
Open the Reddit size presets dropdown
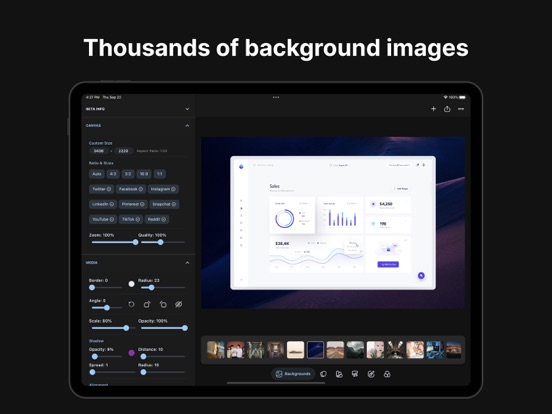[157, 219]
